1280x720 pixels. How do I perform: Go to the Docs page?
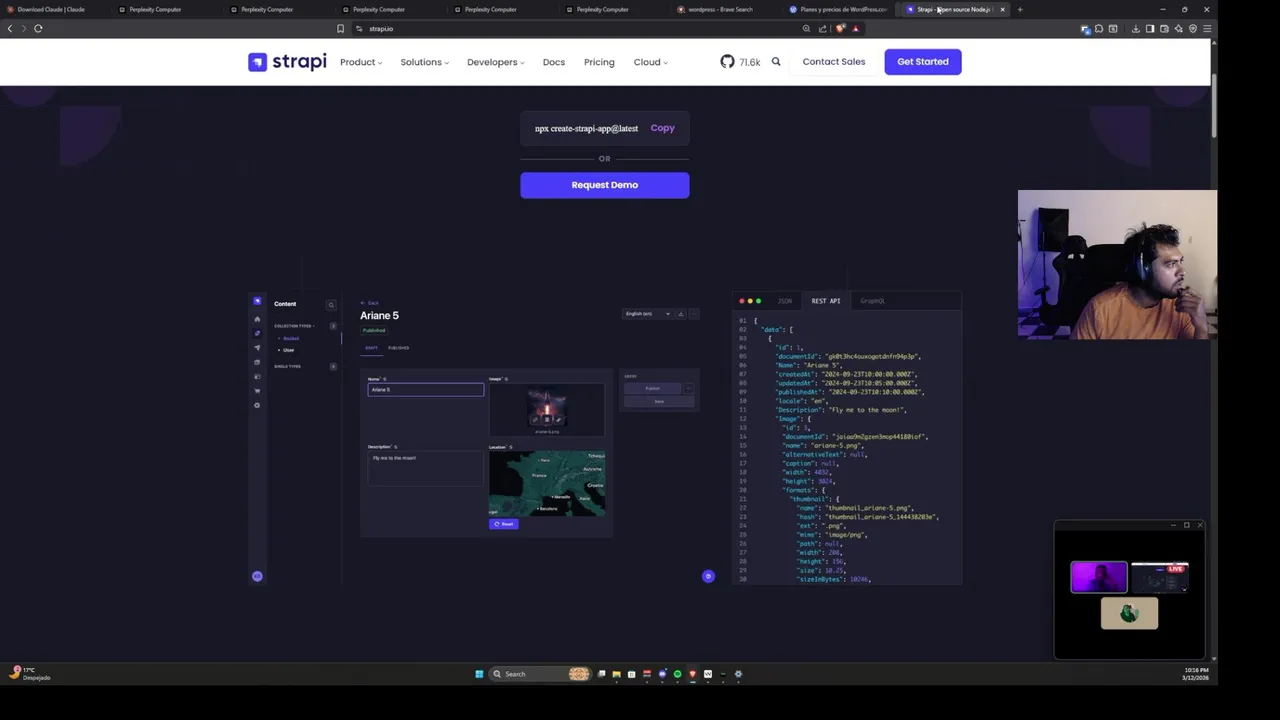pyautogui.click(x=554, y=62)
